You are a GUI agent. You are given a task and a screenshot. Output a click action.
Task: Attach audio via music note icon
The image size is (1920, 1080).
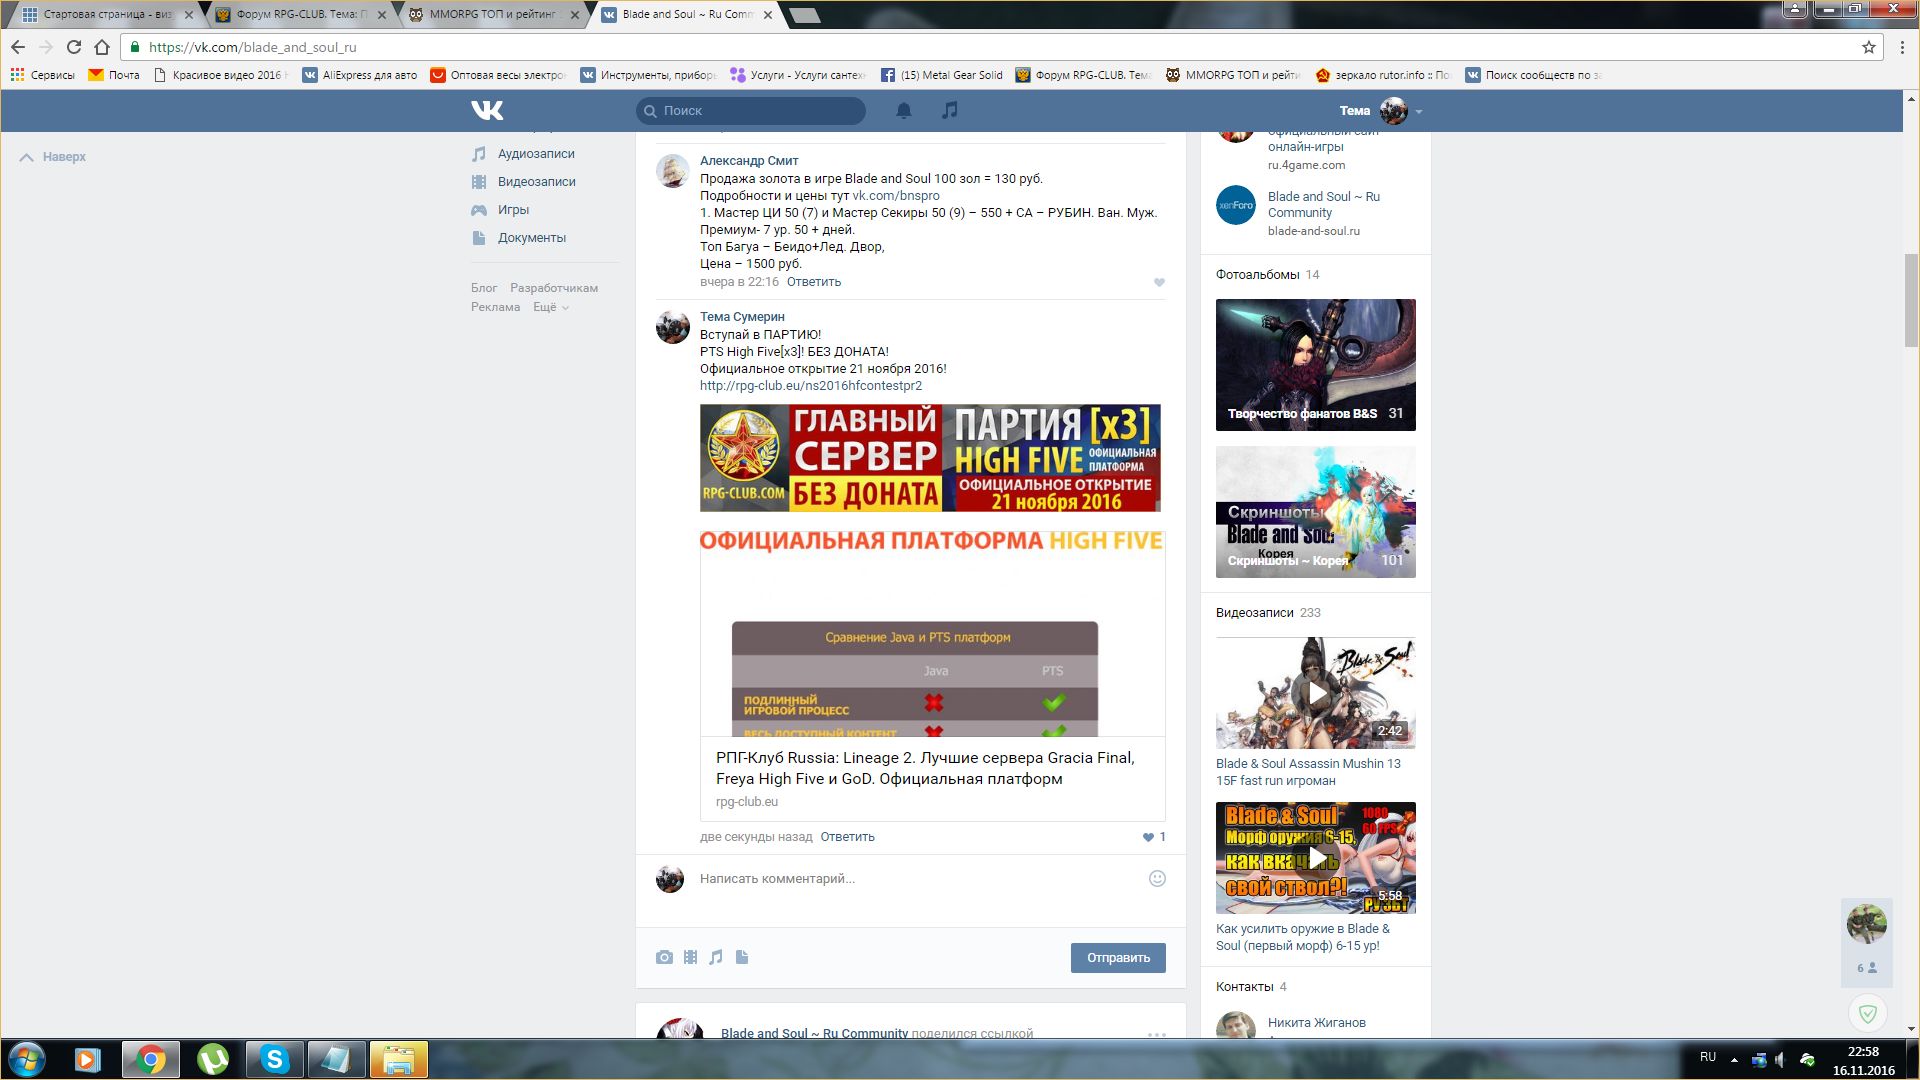716,958
